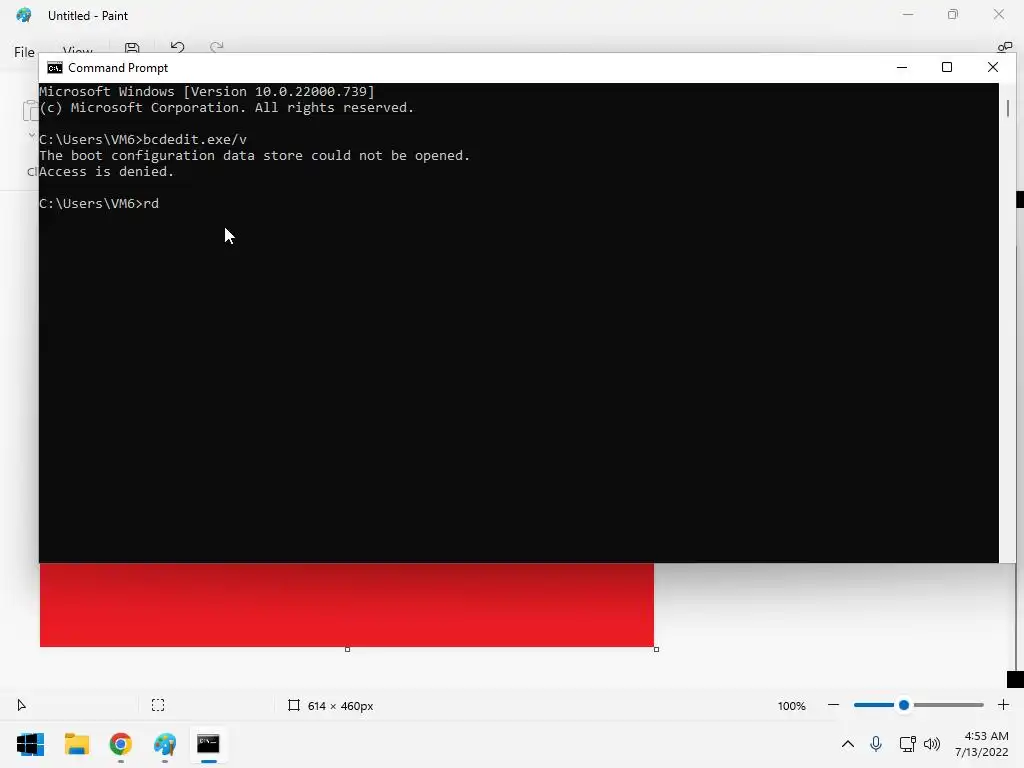The width and height of the screenshot is (1024, 768).
Task: Click the Paint zoom slider handle
Action: click(x=904, y=705)
